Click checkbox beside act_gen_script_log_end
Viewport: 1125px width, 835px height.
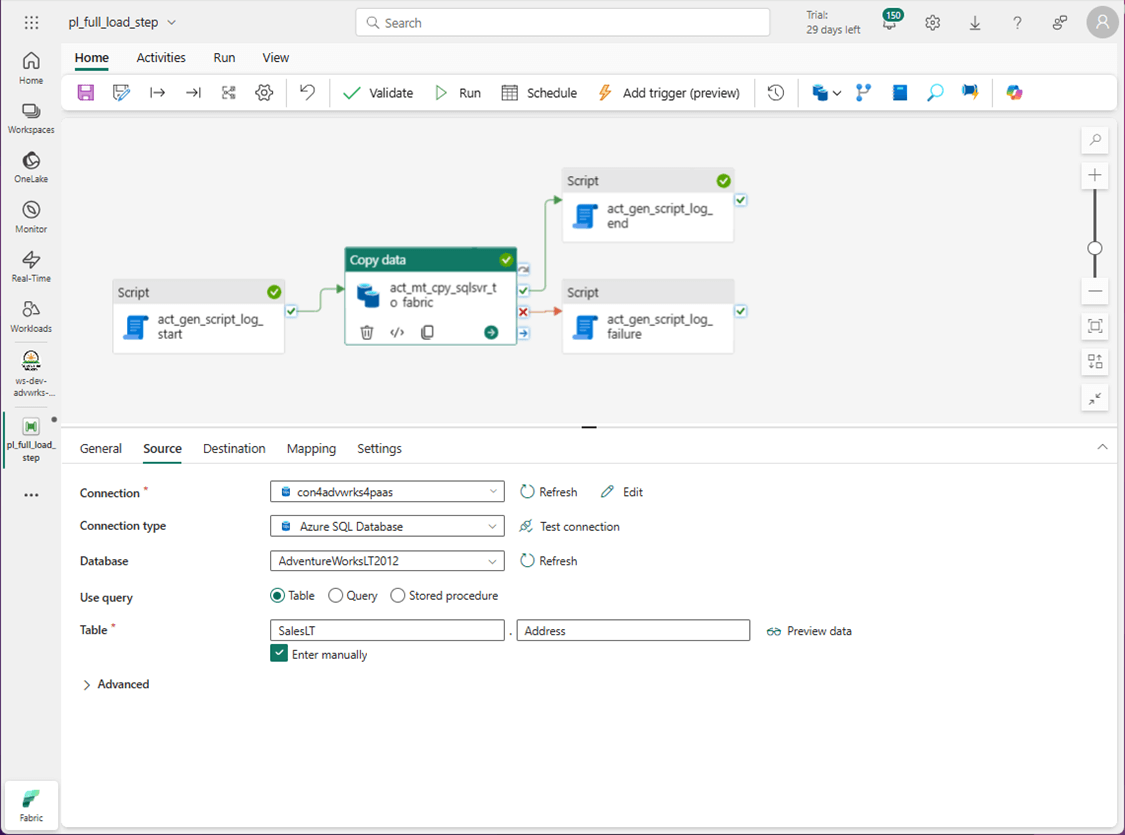click(740, 200)
